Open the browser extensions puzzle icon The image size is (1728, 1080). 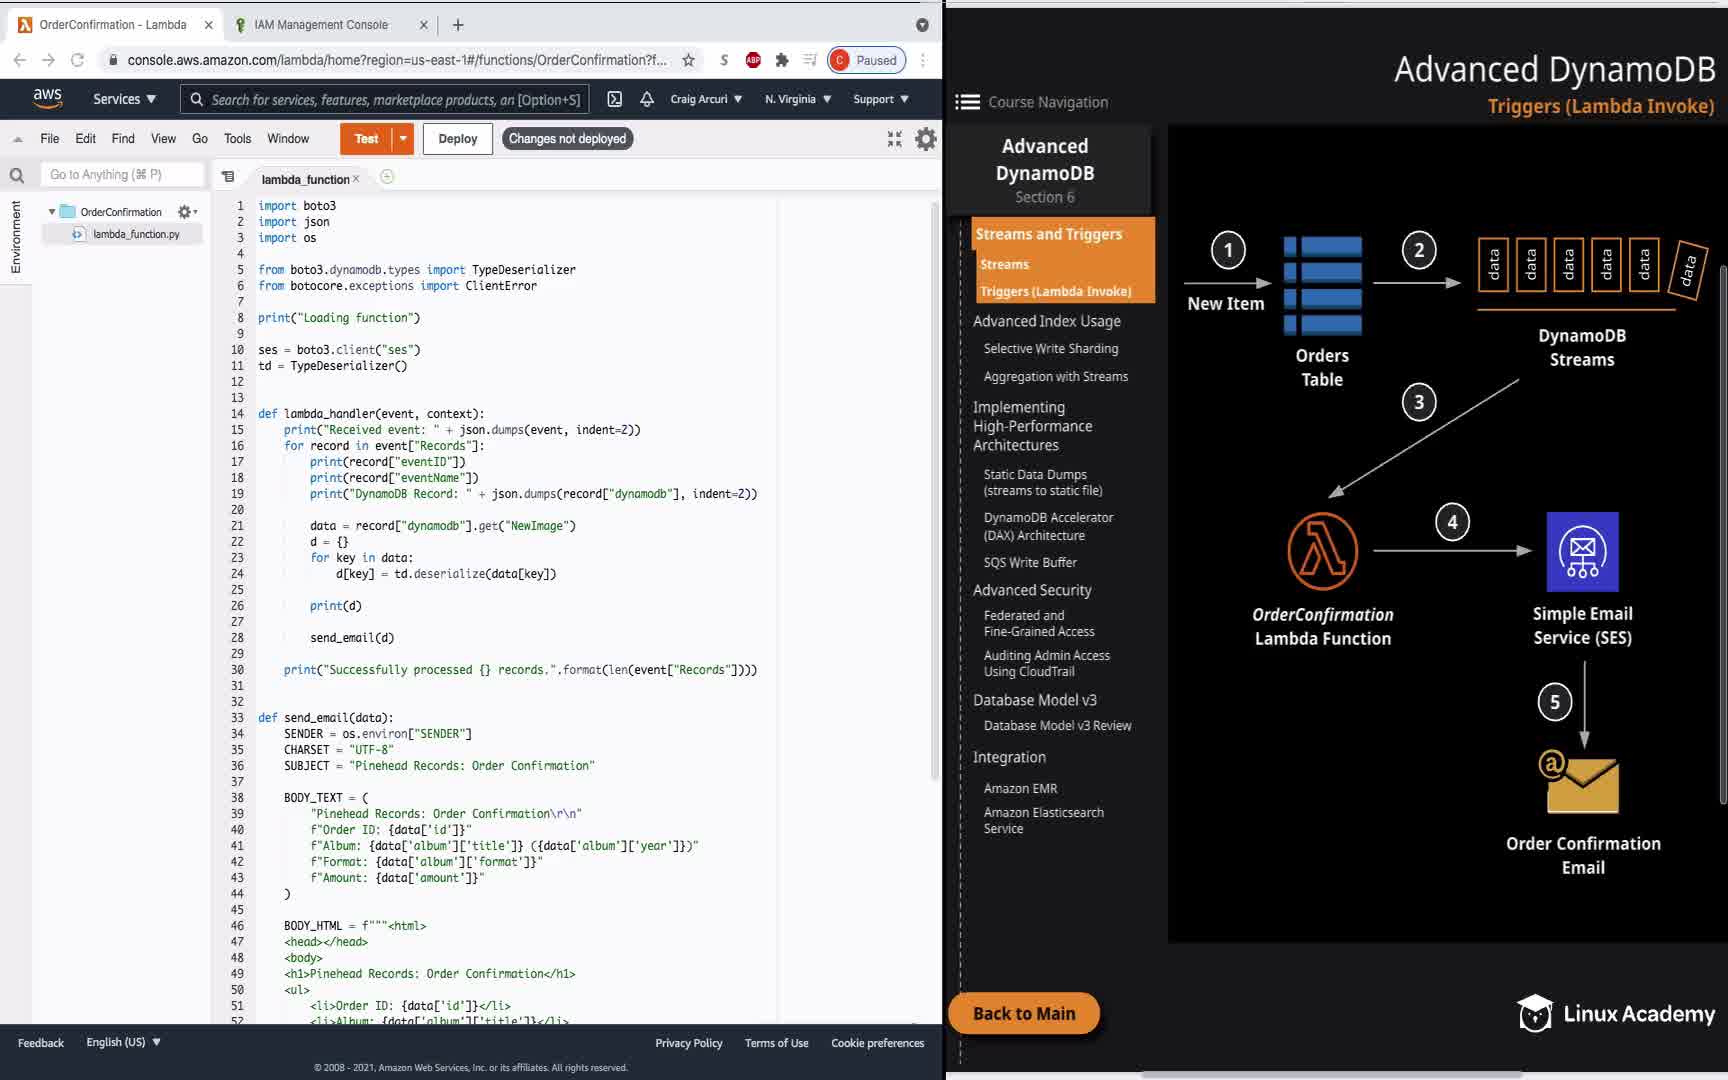pyautogui.click(x=782, y=60)
